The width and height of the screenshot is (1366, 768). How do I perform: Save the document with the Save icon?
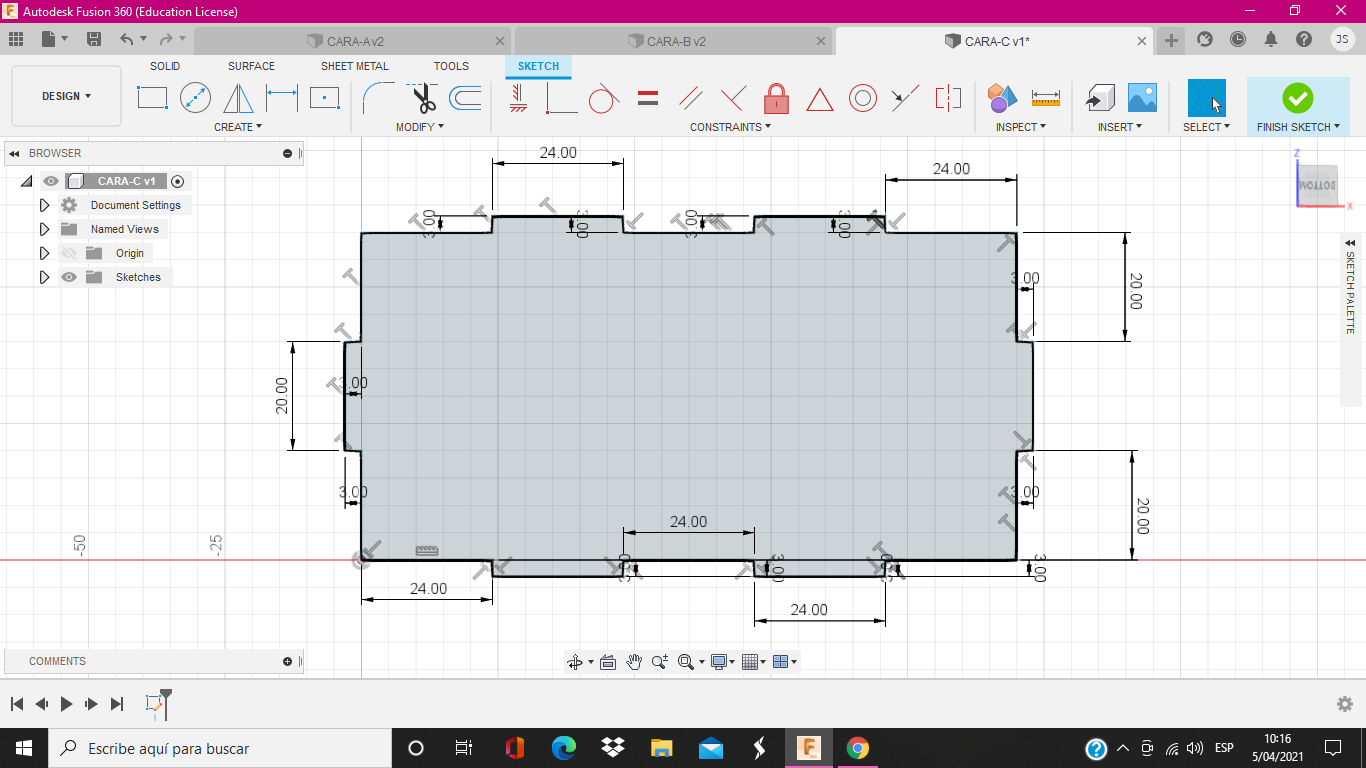[x=94, y=39]
